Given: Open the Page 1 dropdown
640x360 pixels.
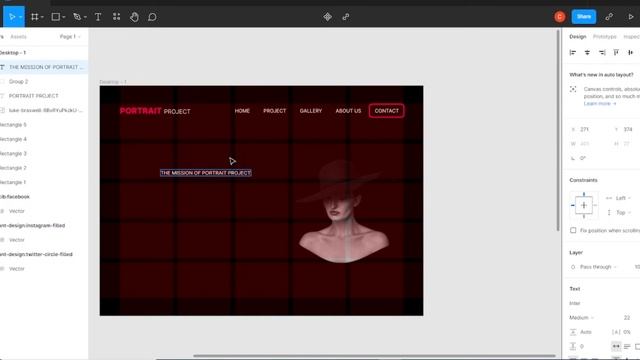Looking at the screenshot, I should tap(70, 37).
